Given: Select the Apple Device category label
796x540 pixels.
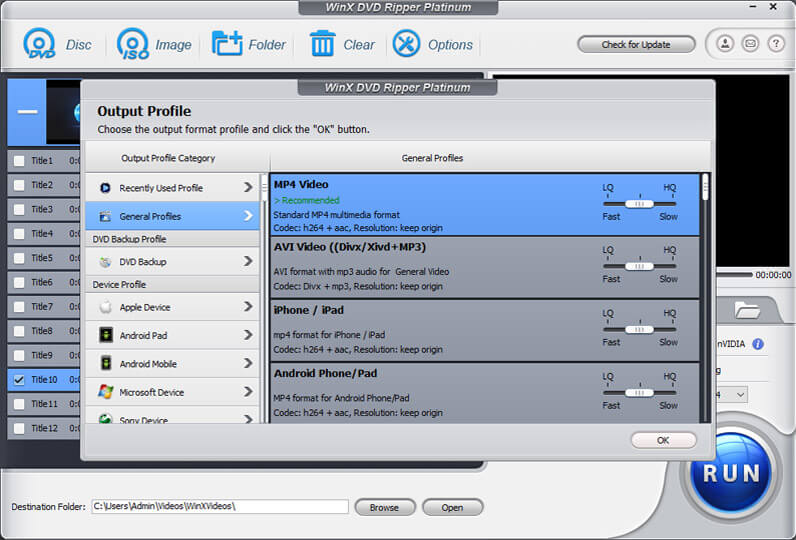Looking at the screenshot, I should (145, 308).
